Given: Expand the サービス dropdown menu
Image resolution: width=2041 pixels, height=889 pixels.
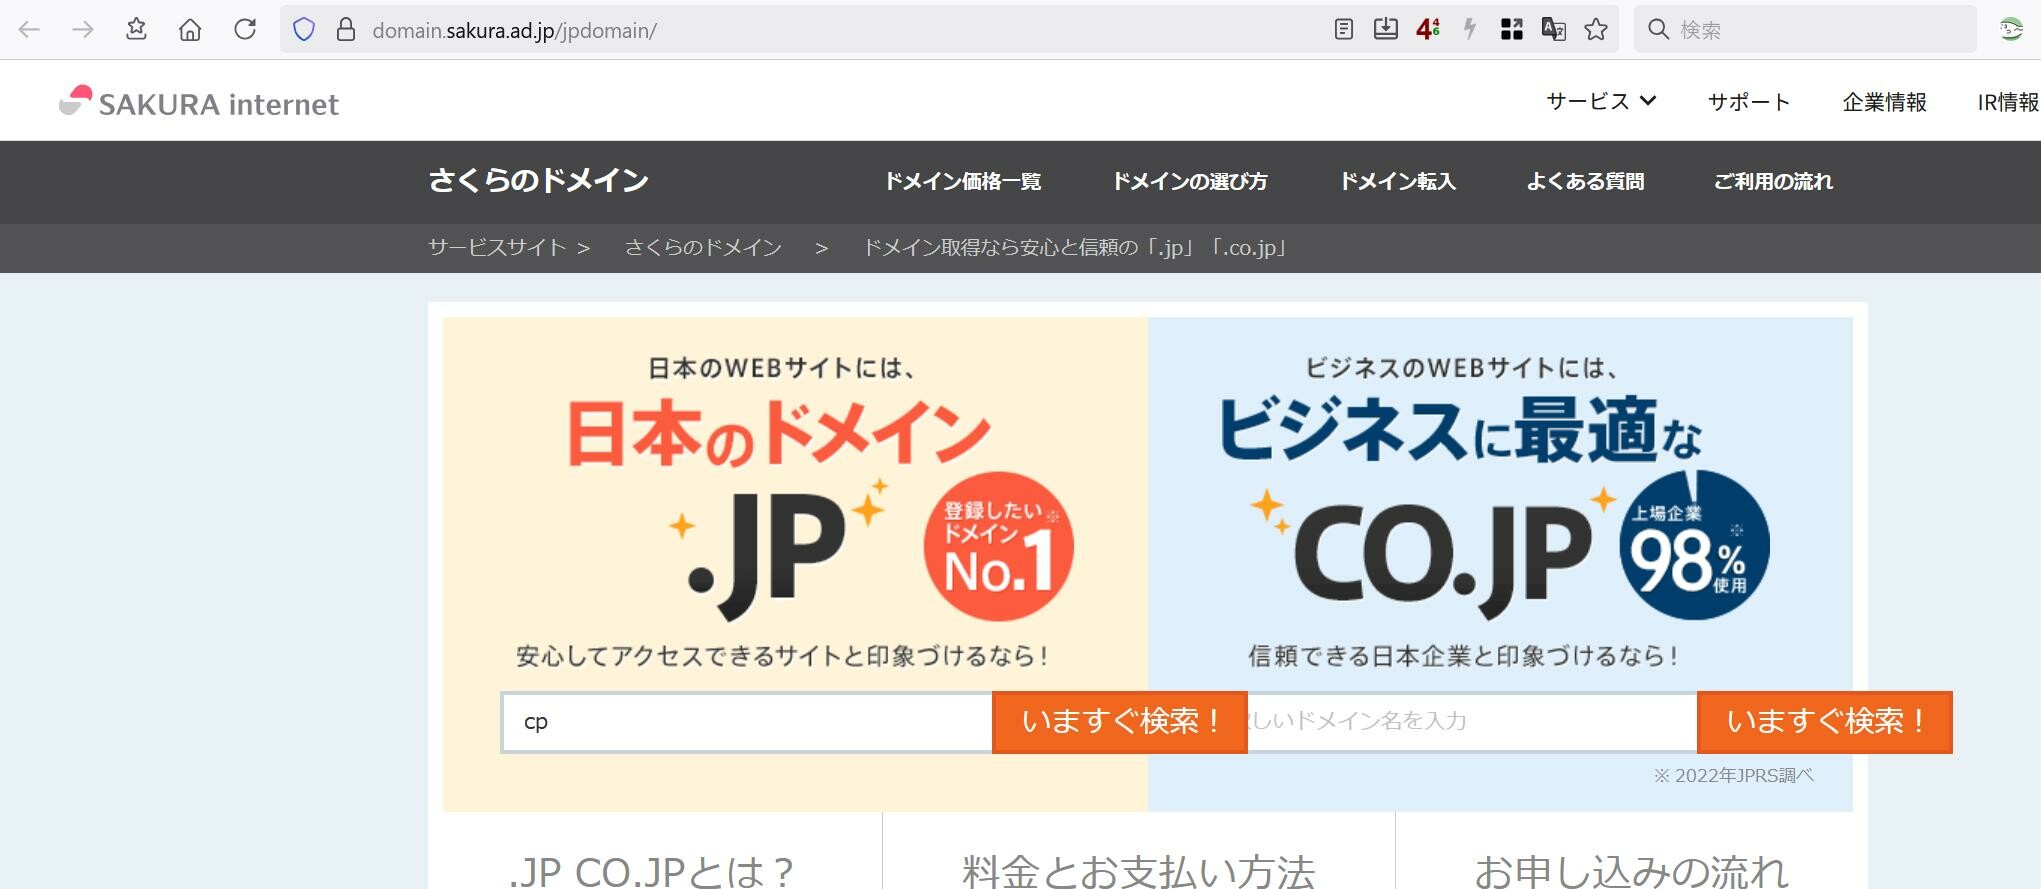Looking at the screenshot, I should (1601, 101).
